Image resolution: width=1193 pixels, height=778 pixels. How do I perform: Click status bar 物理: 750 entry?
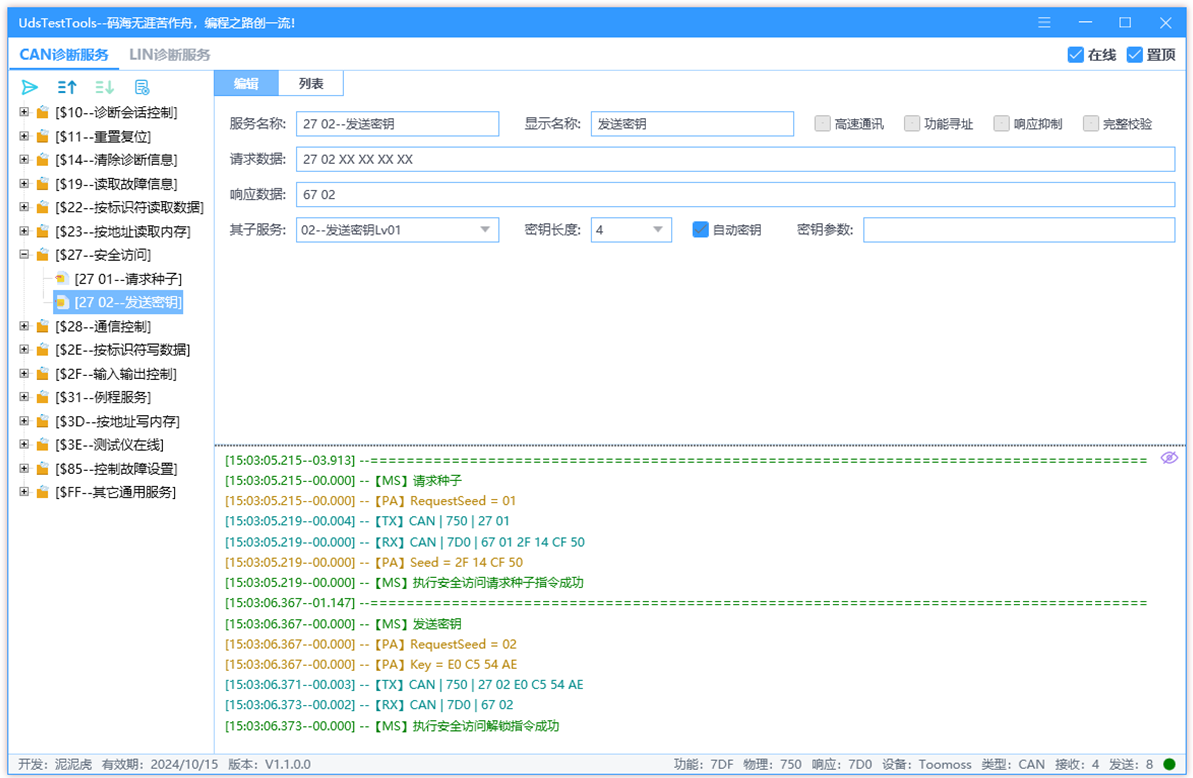point(771,764)
